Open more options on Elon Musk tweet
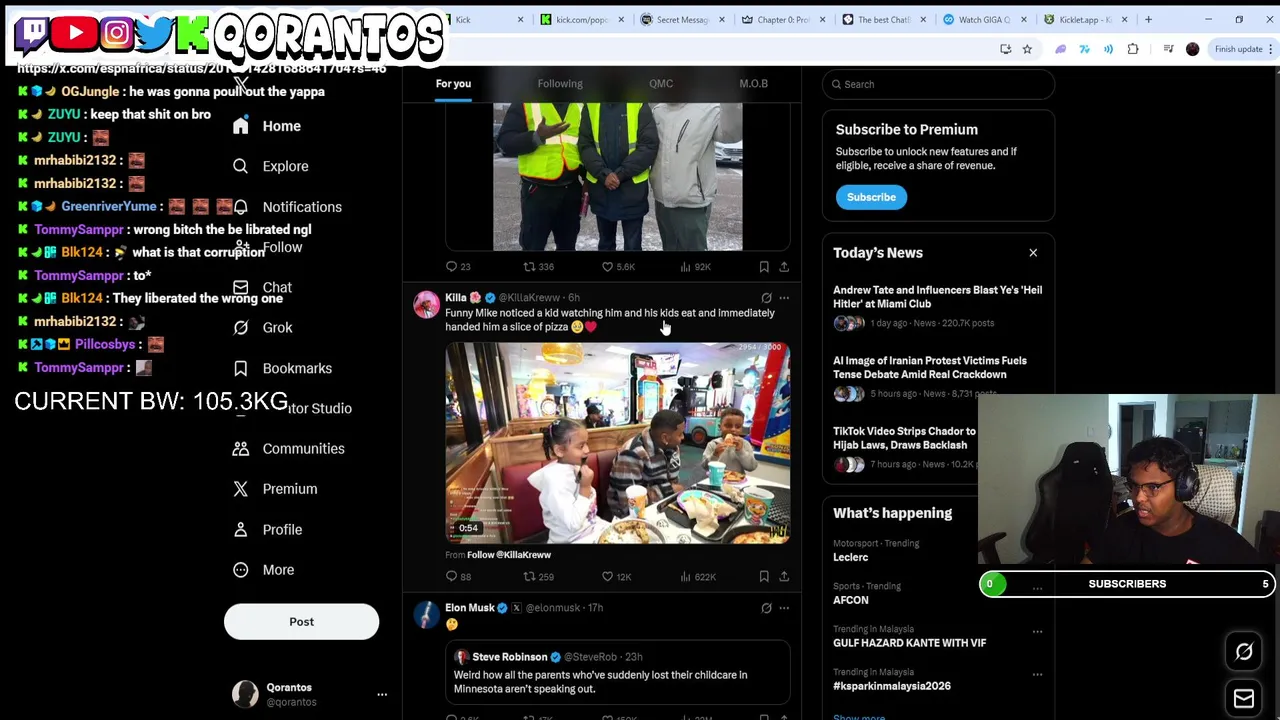The width and height of the screenshot is (1280, 720). [784, 608]
